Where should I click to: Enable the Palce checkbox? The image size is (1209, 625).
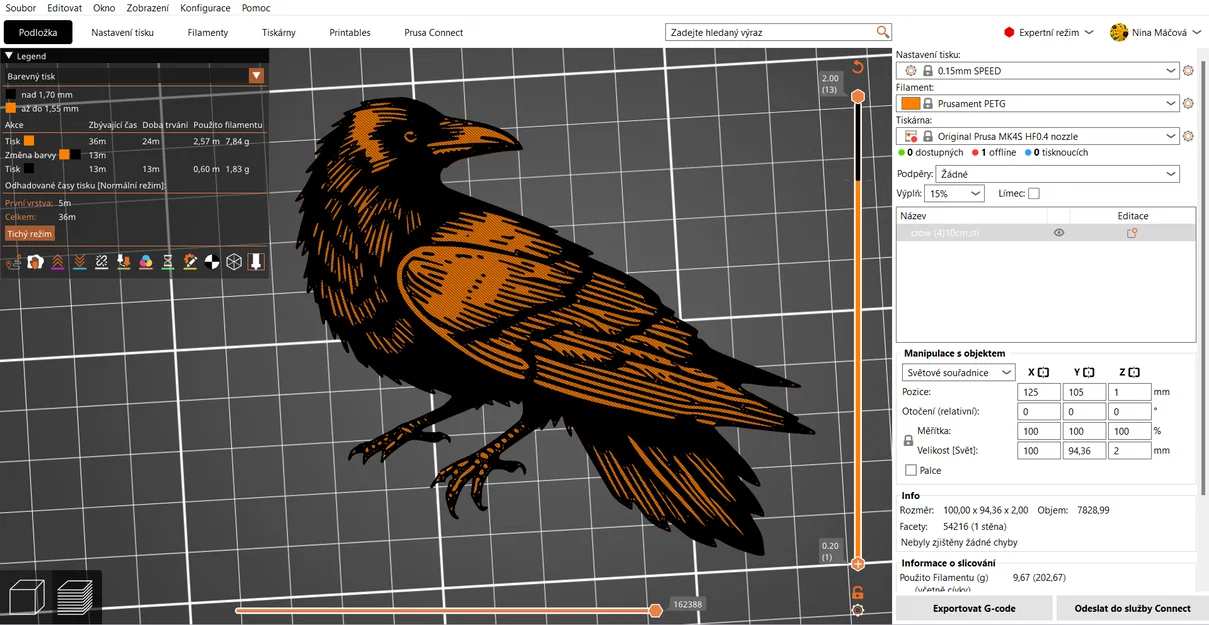(x=911, y=470)
